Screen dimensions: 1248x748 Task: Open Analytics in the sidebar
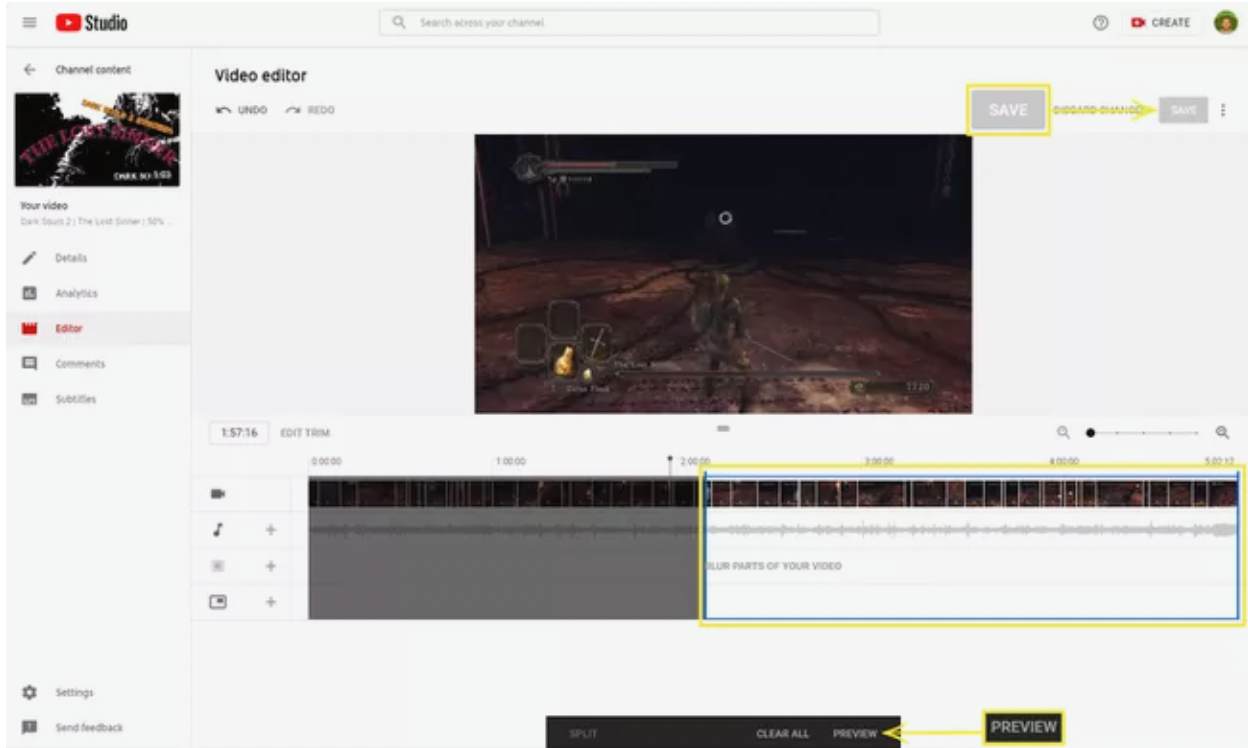pyautogui.click(x=76, y=293)
